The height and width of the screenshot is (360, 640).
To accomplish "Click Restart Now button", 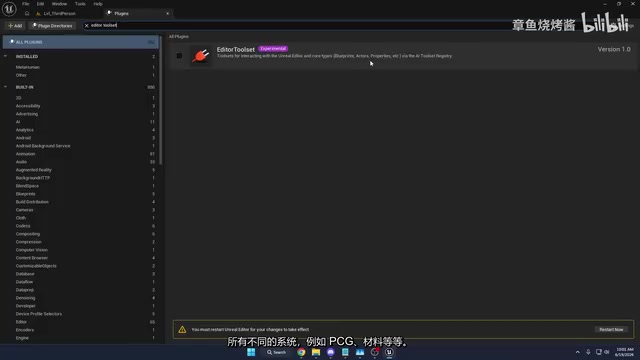I will point(611,329).
